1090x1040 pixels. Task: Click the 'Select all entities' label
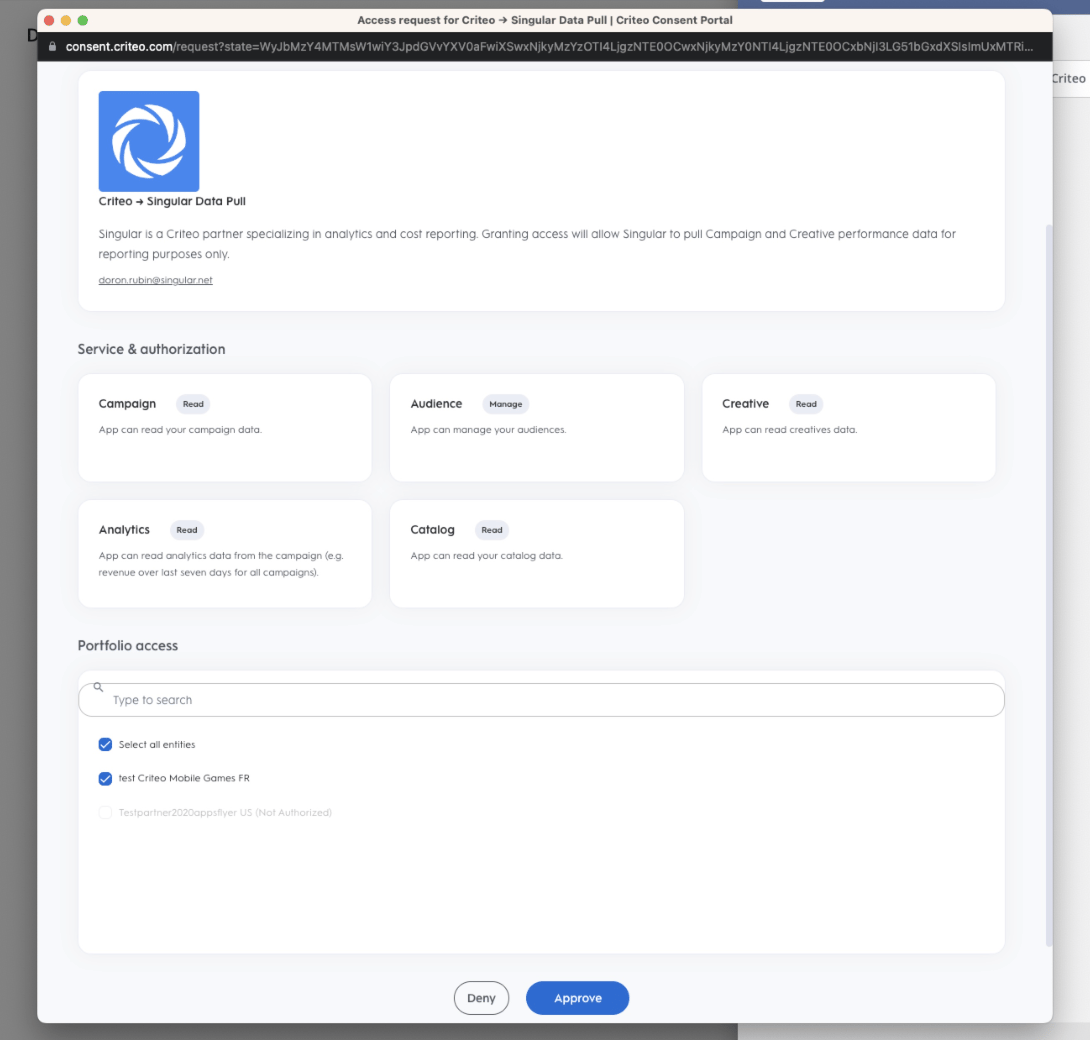pyautogui.click(x=157, y=745)
